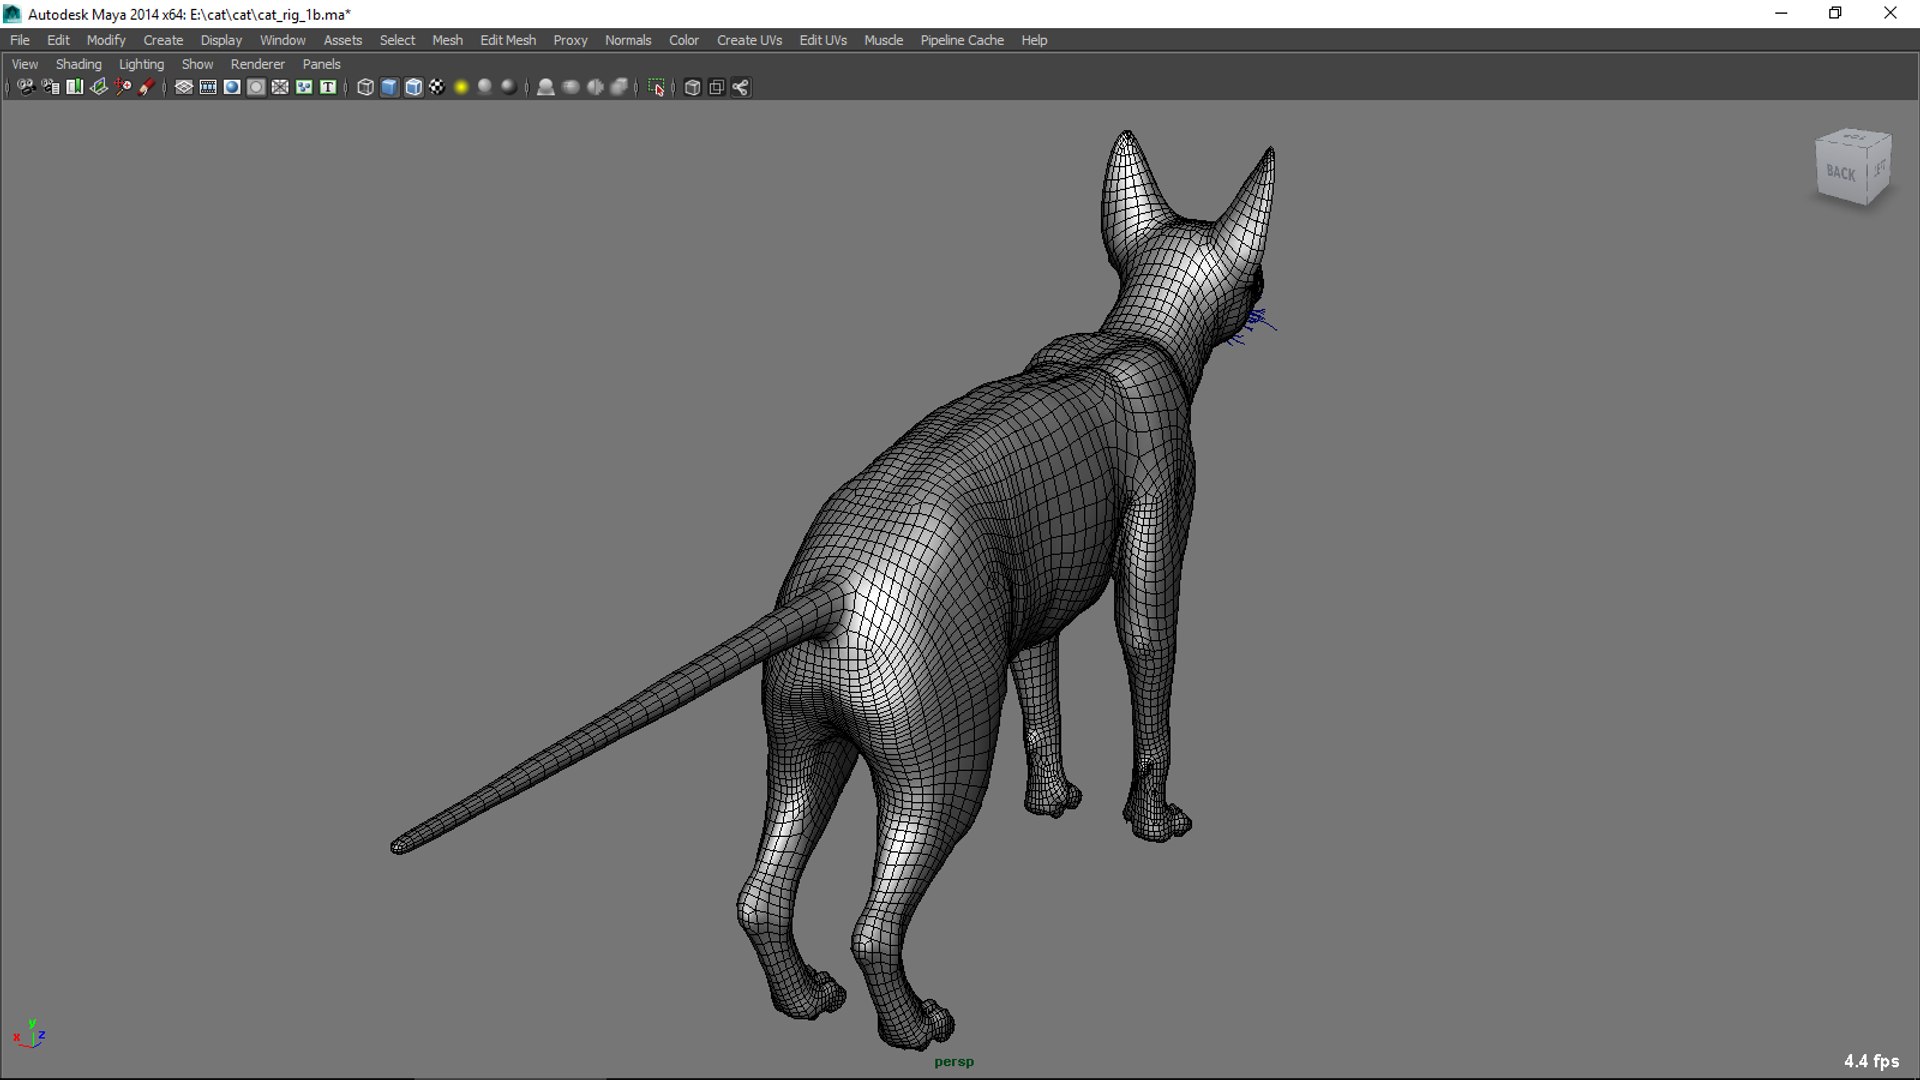This screenshot has height=1080, width=1920.
Task: Toggle the Safe Title icon
Action: (x=328, y=87)
